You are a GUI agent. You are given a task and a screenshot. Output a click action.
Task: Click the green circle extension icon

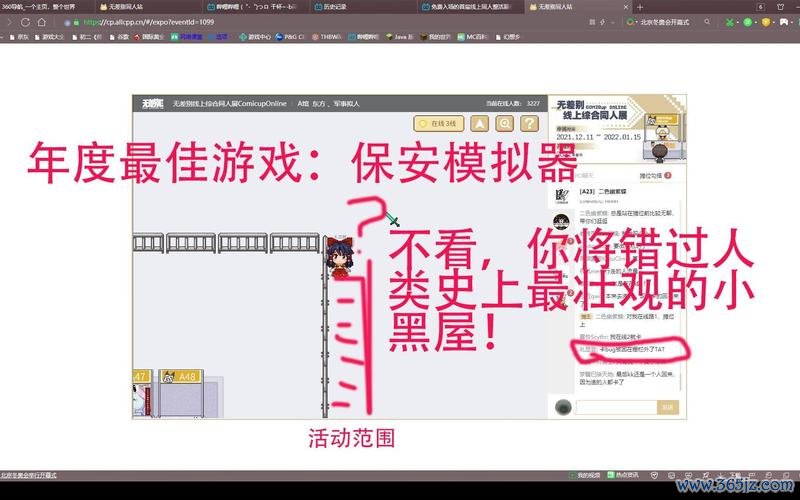tap(747, 22)
